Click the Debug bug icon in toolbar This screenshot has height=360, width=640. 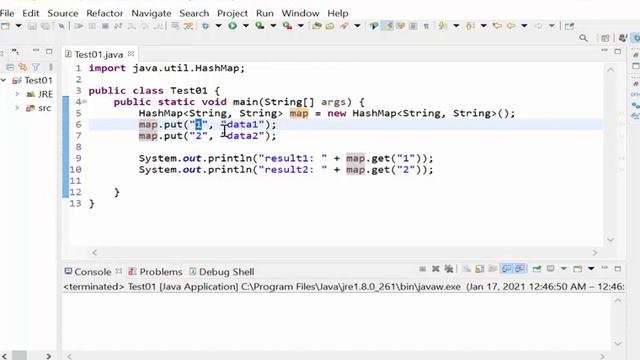[x=205, y=26]
